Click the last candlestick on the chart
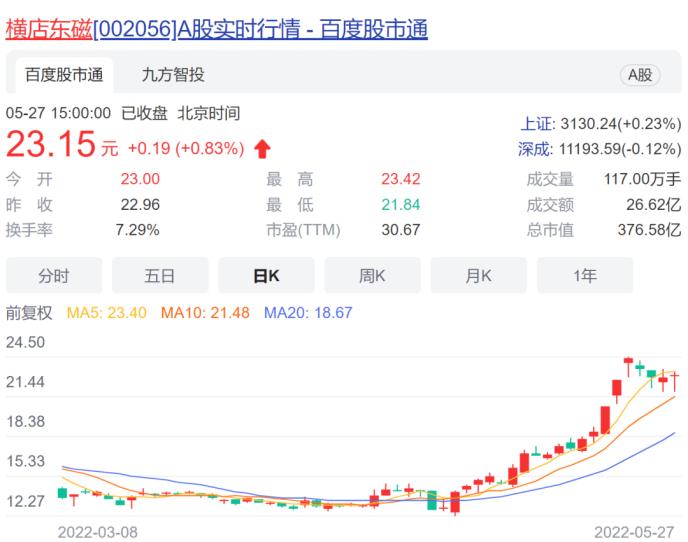 pyautogui.click(x=675, y=381)
